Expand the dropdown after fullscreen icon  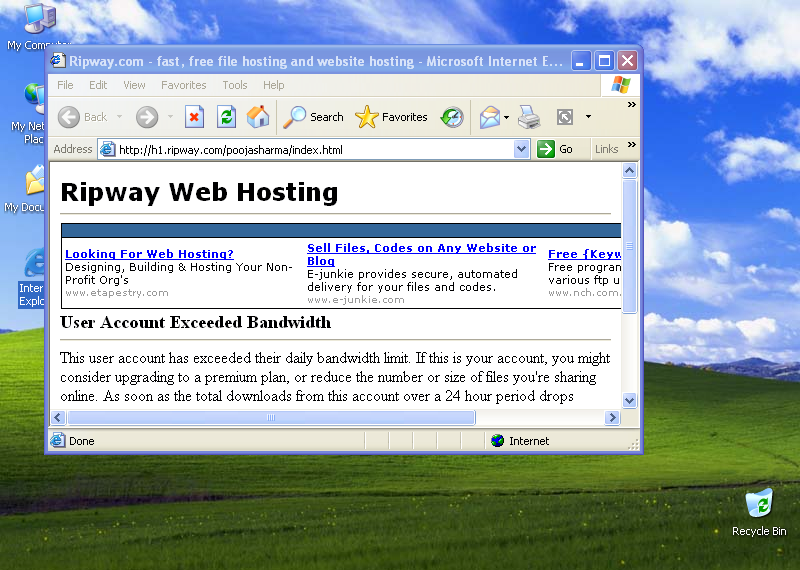coord(588,117)
